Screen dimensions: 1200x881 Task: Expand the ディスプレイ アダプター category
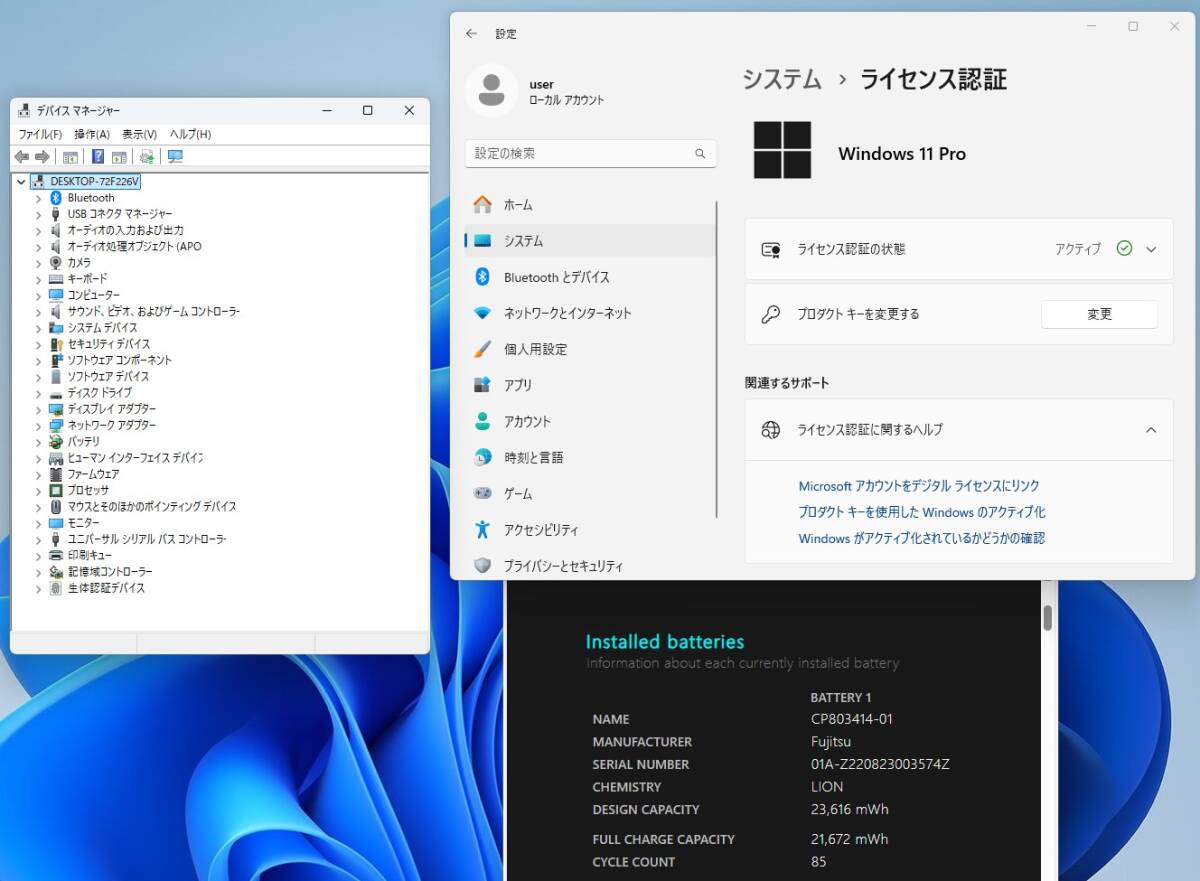click(39, 409)
